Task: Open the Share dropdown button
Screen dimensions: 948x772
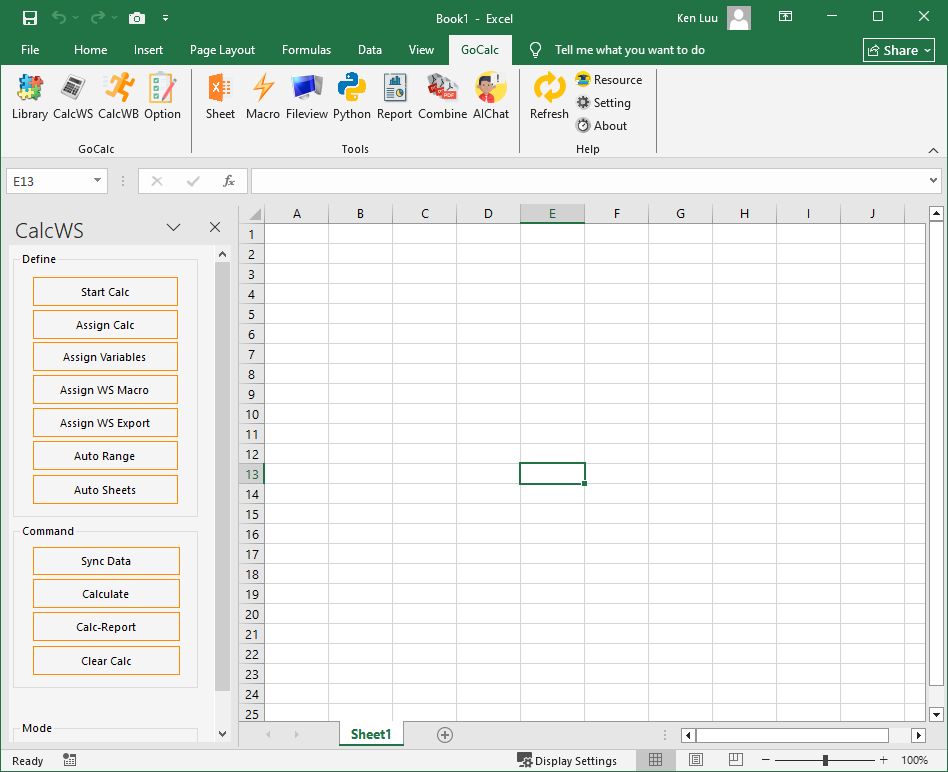Action: tap(898, 50)
